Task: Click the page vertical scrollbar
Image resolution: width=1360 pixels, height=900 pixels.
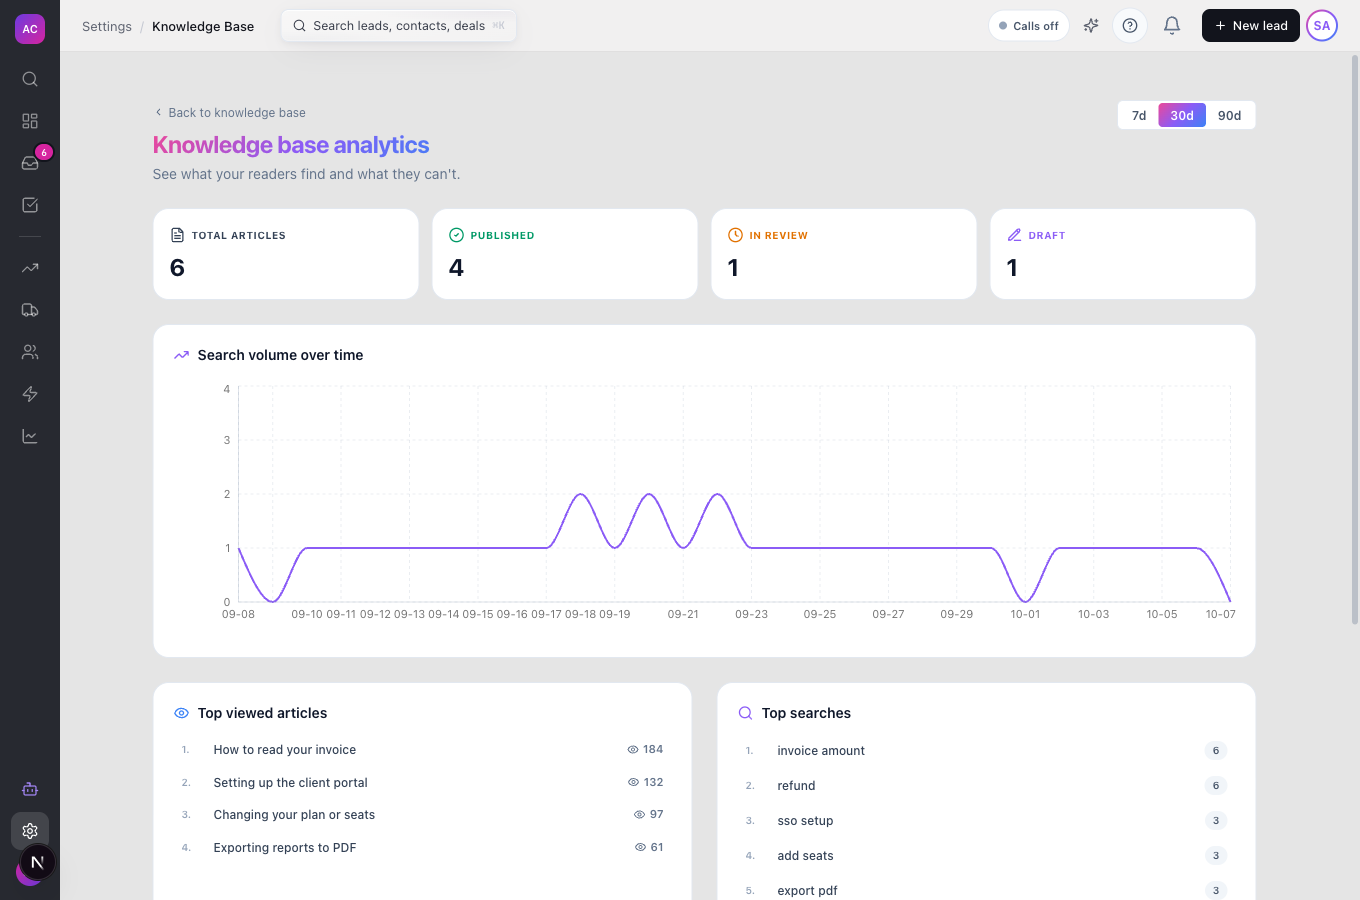Action: [x=1355, y=340]
